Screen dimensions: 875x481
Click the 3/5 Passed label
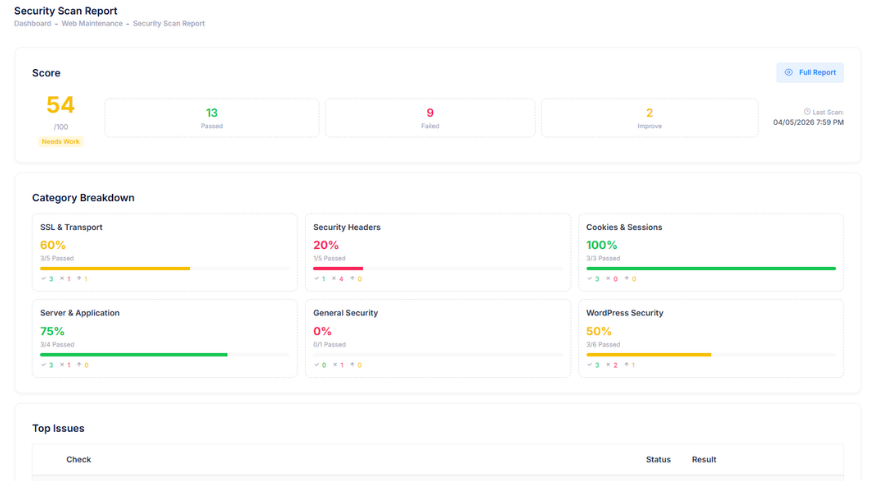click(57, 258)
